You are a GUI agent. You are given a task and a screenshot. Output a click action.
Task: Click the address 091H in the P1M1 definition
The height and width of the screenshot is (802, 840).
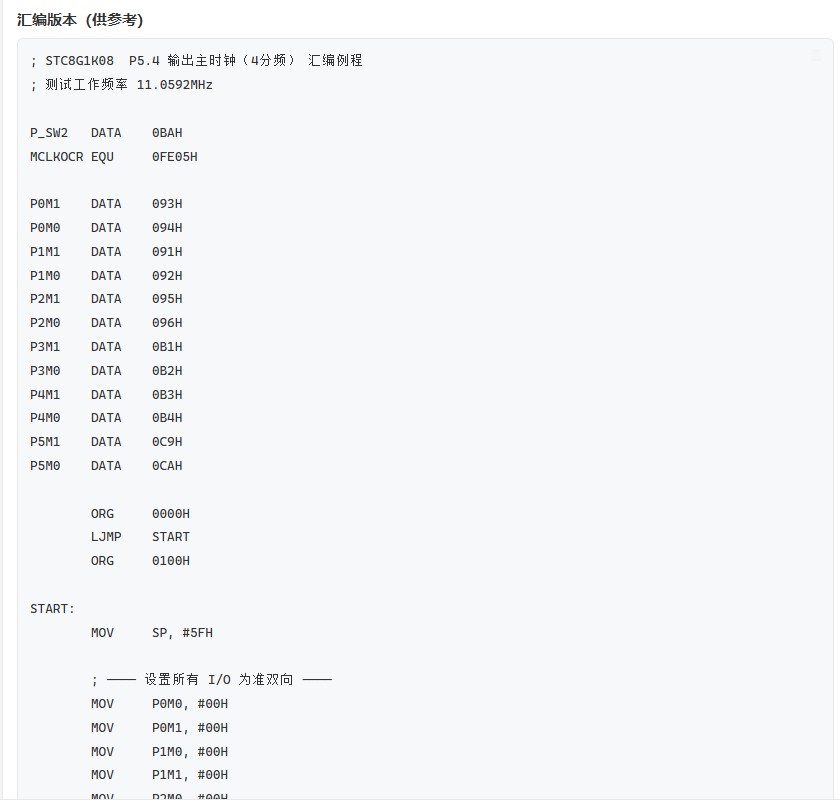[167, 252]
